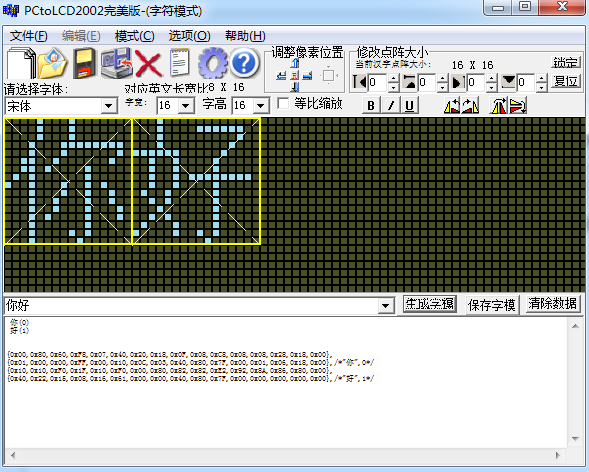This screenshot has height=472, width=589.
Task: Click the output area vertical scrollbar down arrow
Action: coord(575,439)
